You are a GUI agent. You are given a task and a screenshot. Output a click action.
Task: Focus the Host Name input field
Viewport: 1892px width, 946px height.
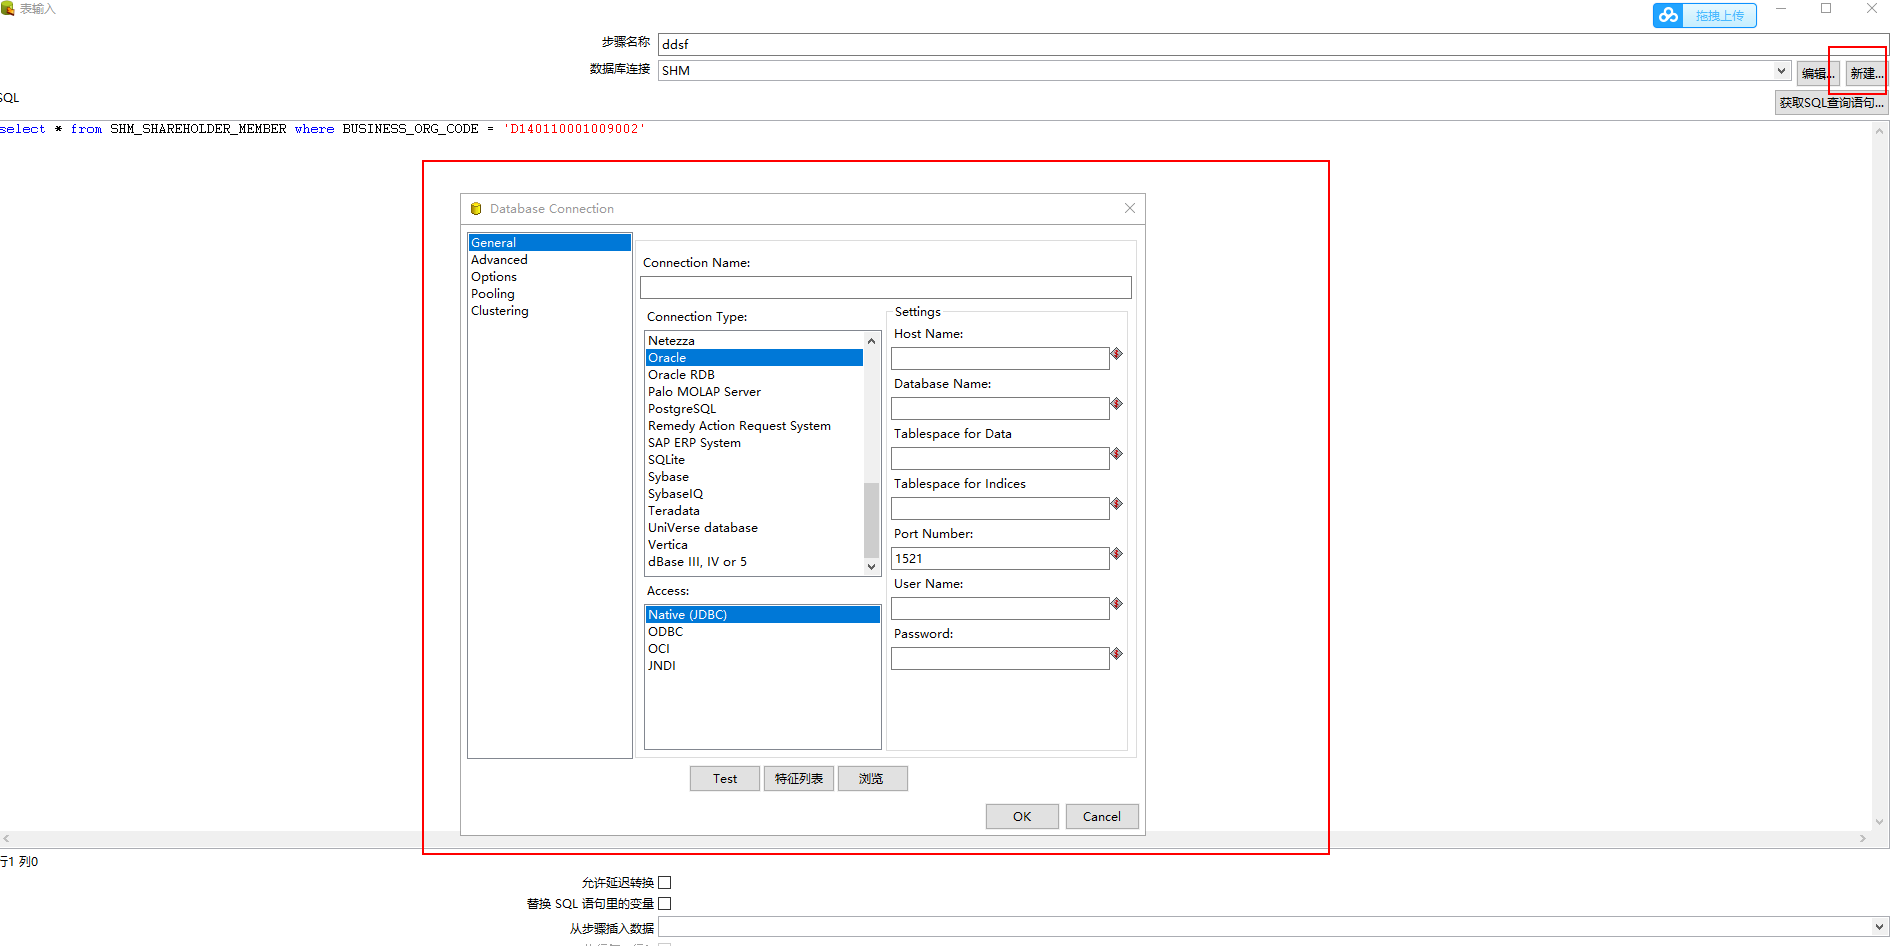point(1000,358)
